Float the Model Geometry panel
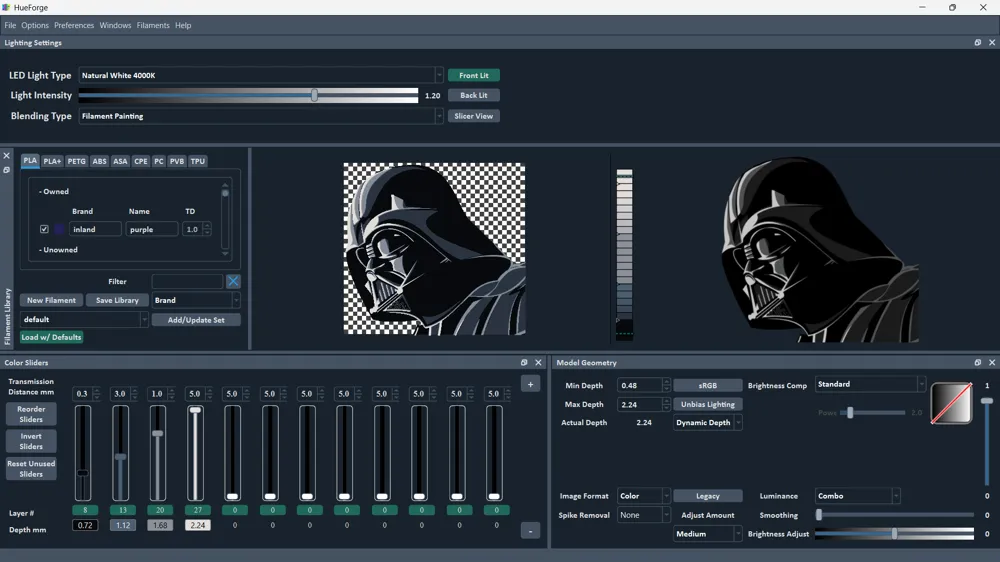1000x562 pixels. tap(978, 362)
